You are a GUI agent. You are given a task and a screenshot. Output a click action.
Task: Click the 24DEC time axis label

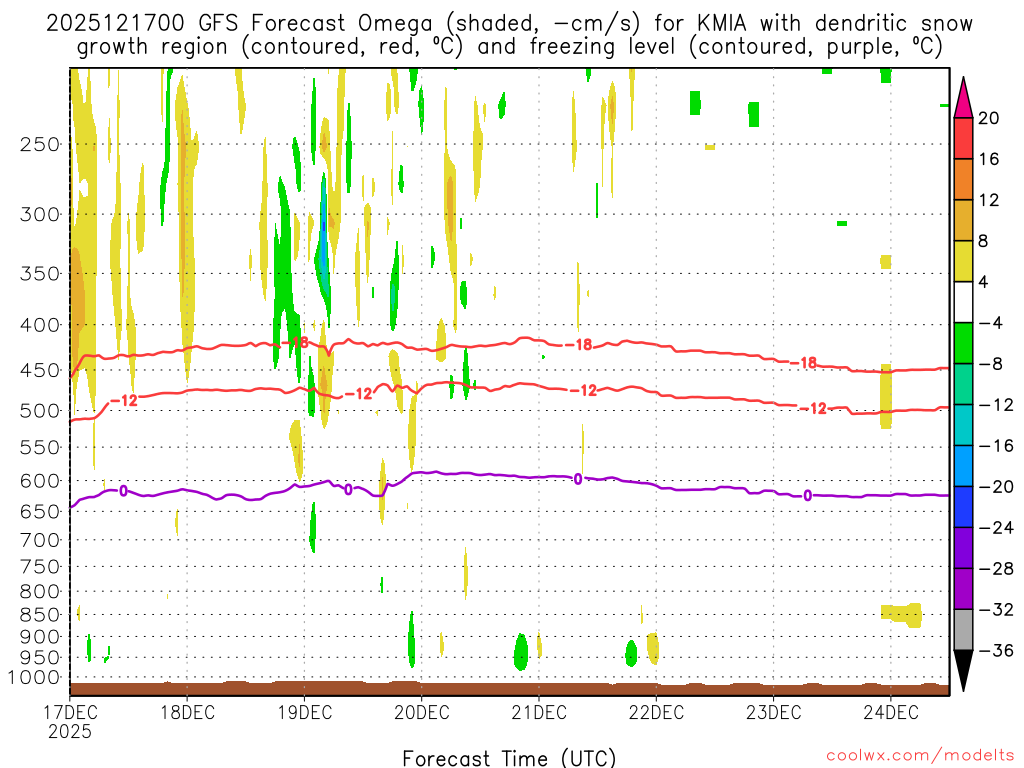coord(891,712)
